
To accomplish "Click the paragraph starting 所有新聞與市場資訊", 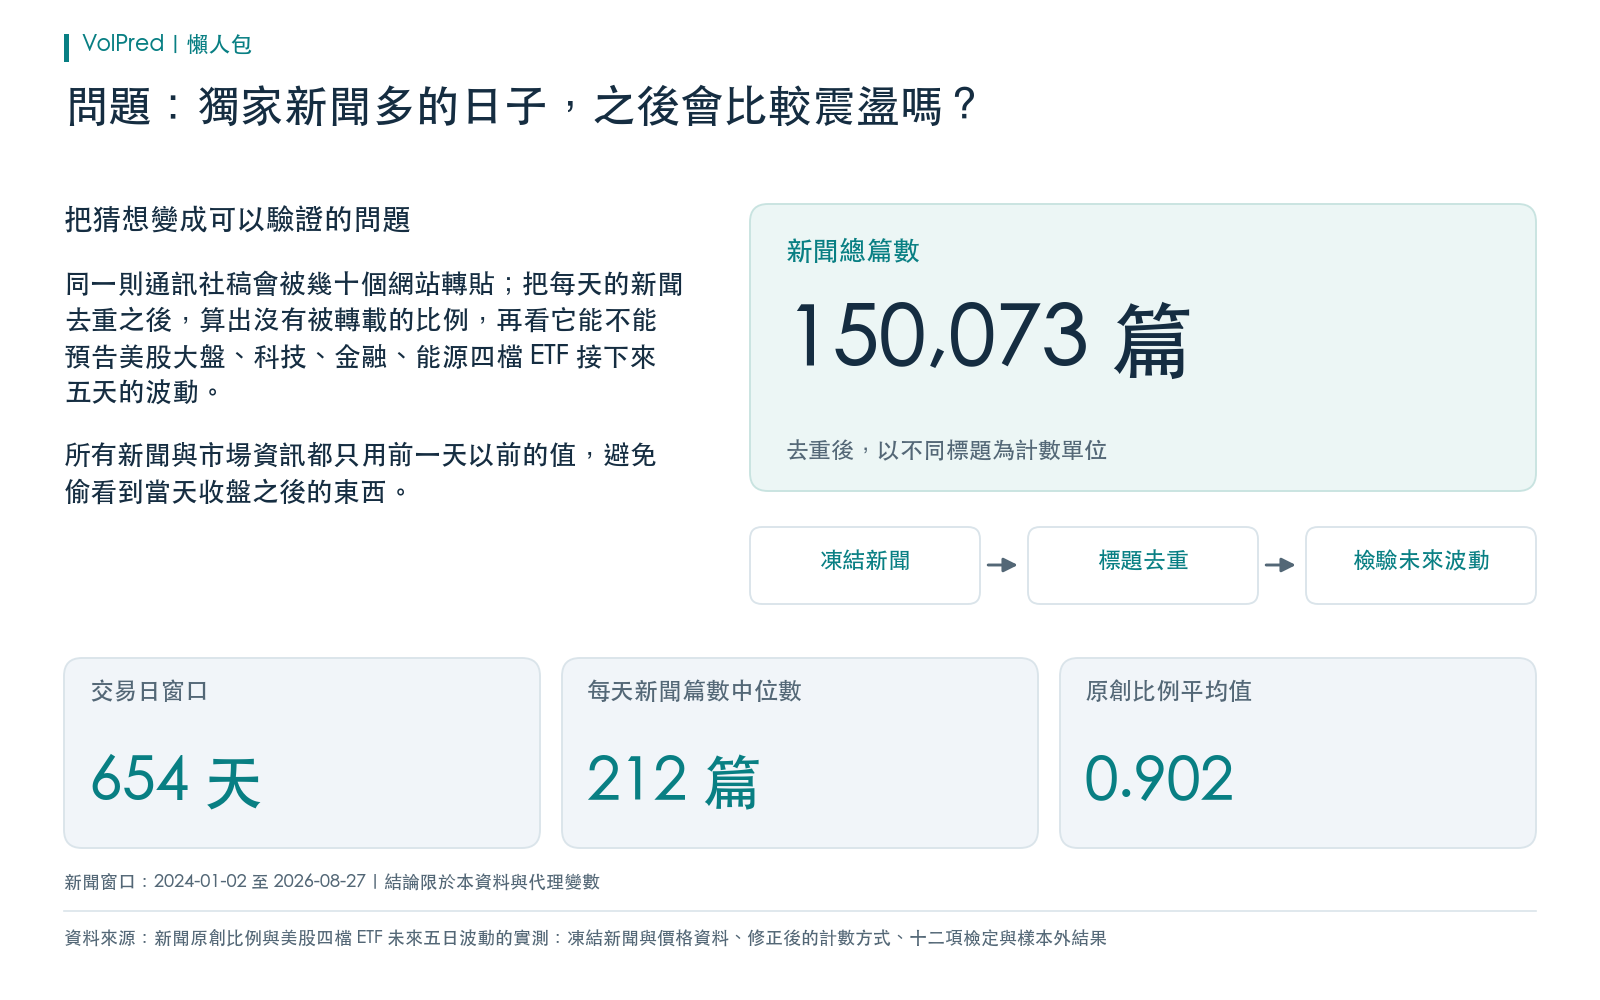I will coord(360,473).
